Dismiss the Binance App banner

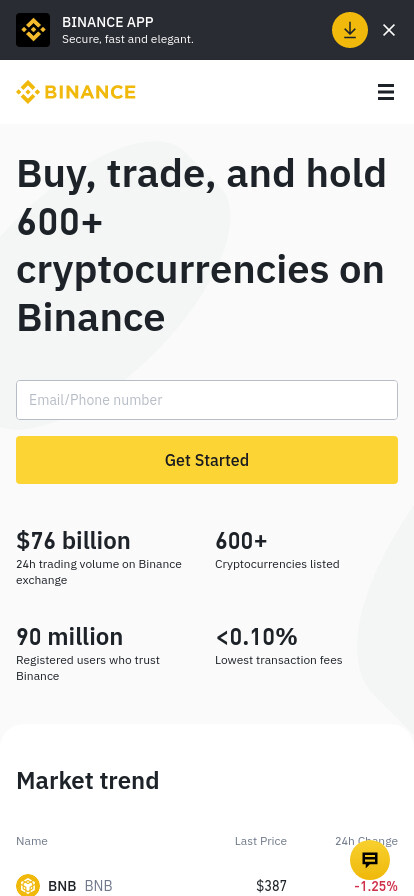click(389, 30)
